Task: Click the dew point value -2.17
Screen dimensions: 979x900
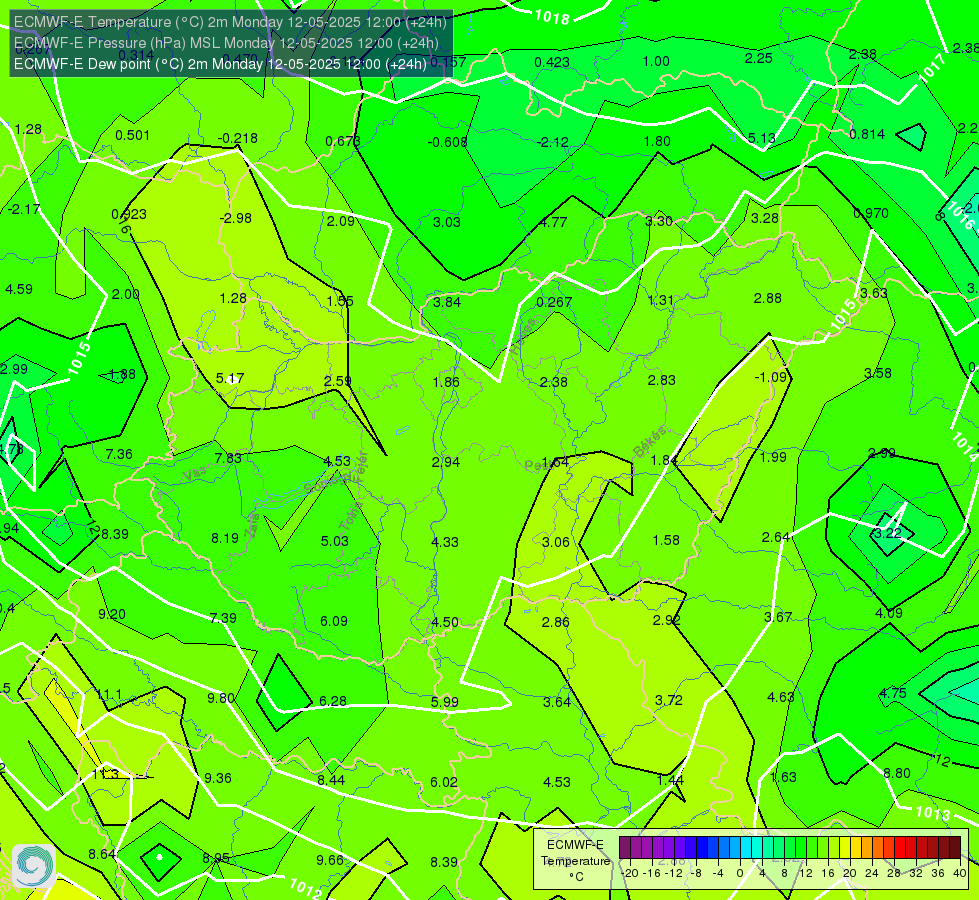Action: pyautogui.click(x=24, y=209)
